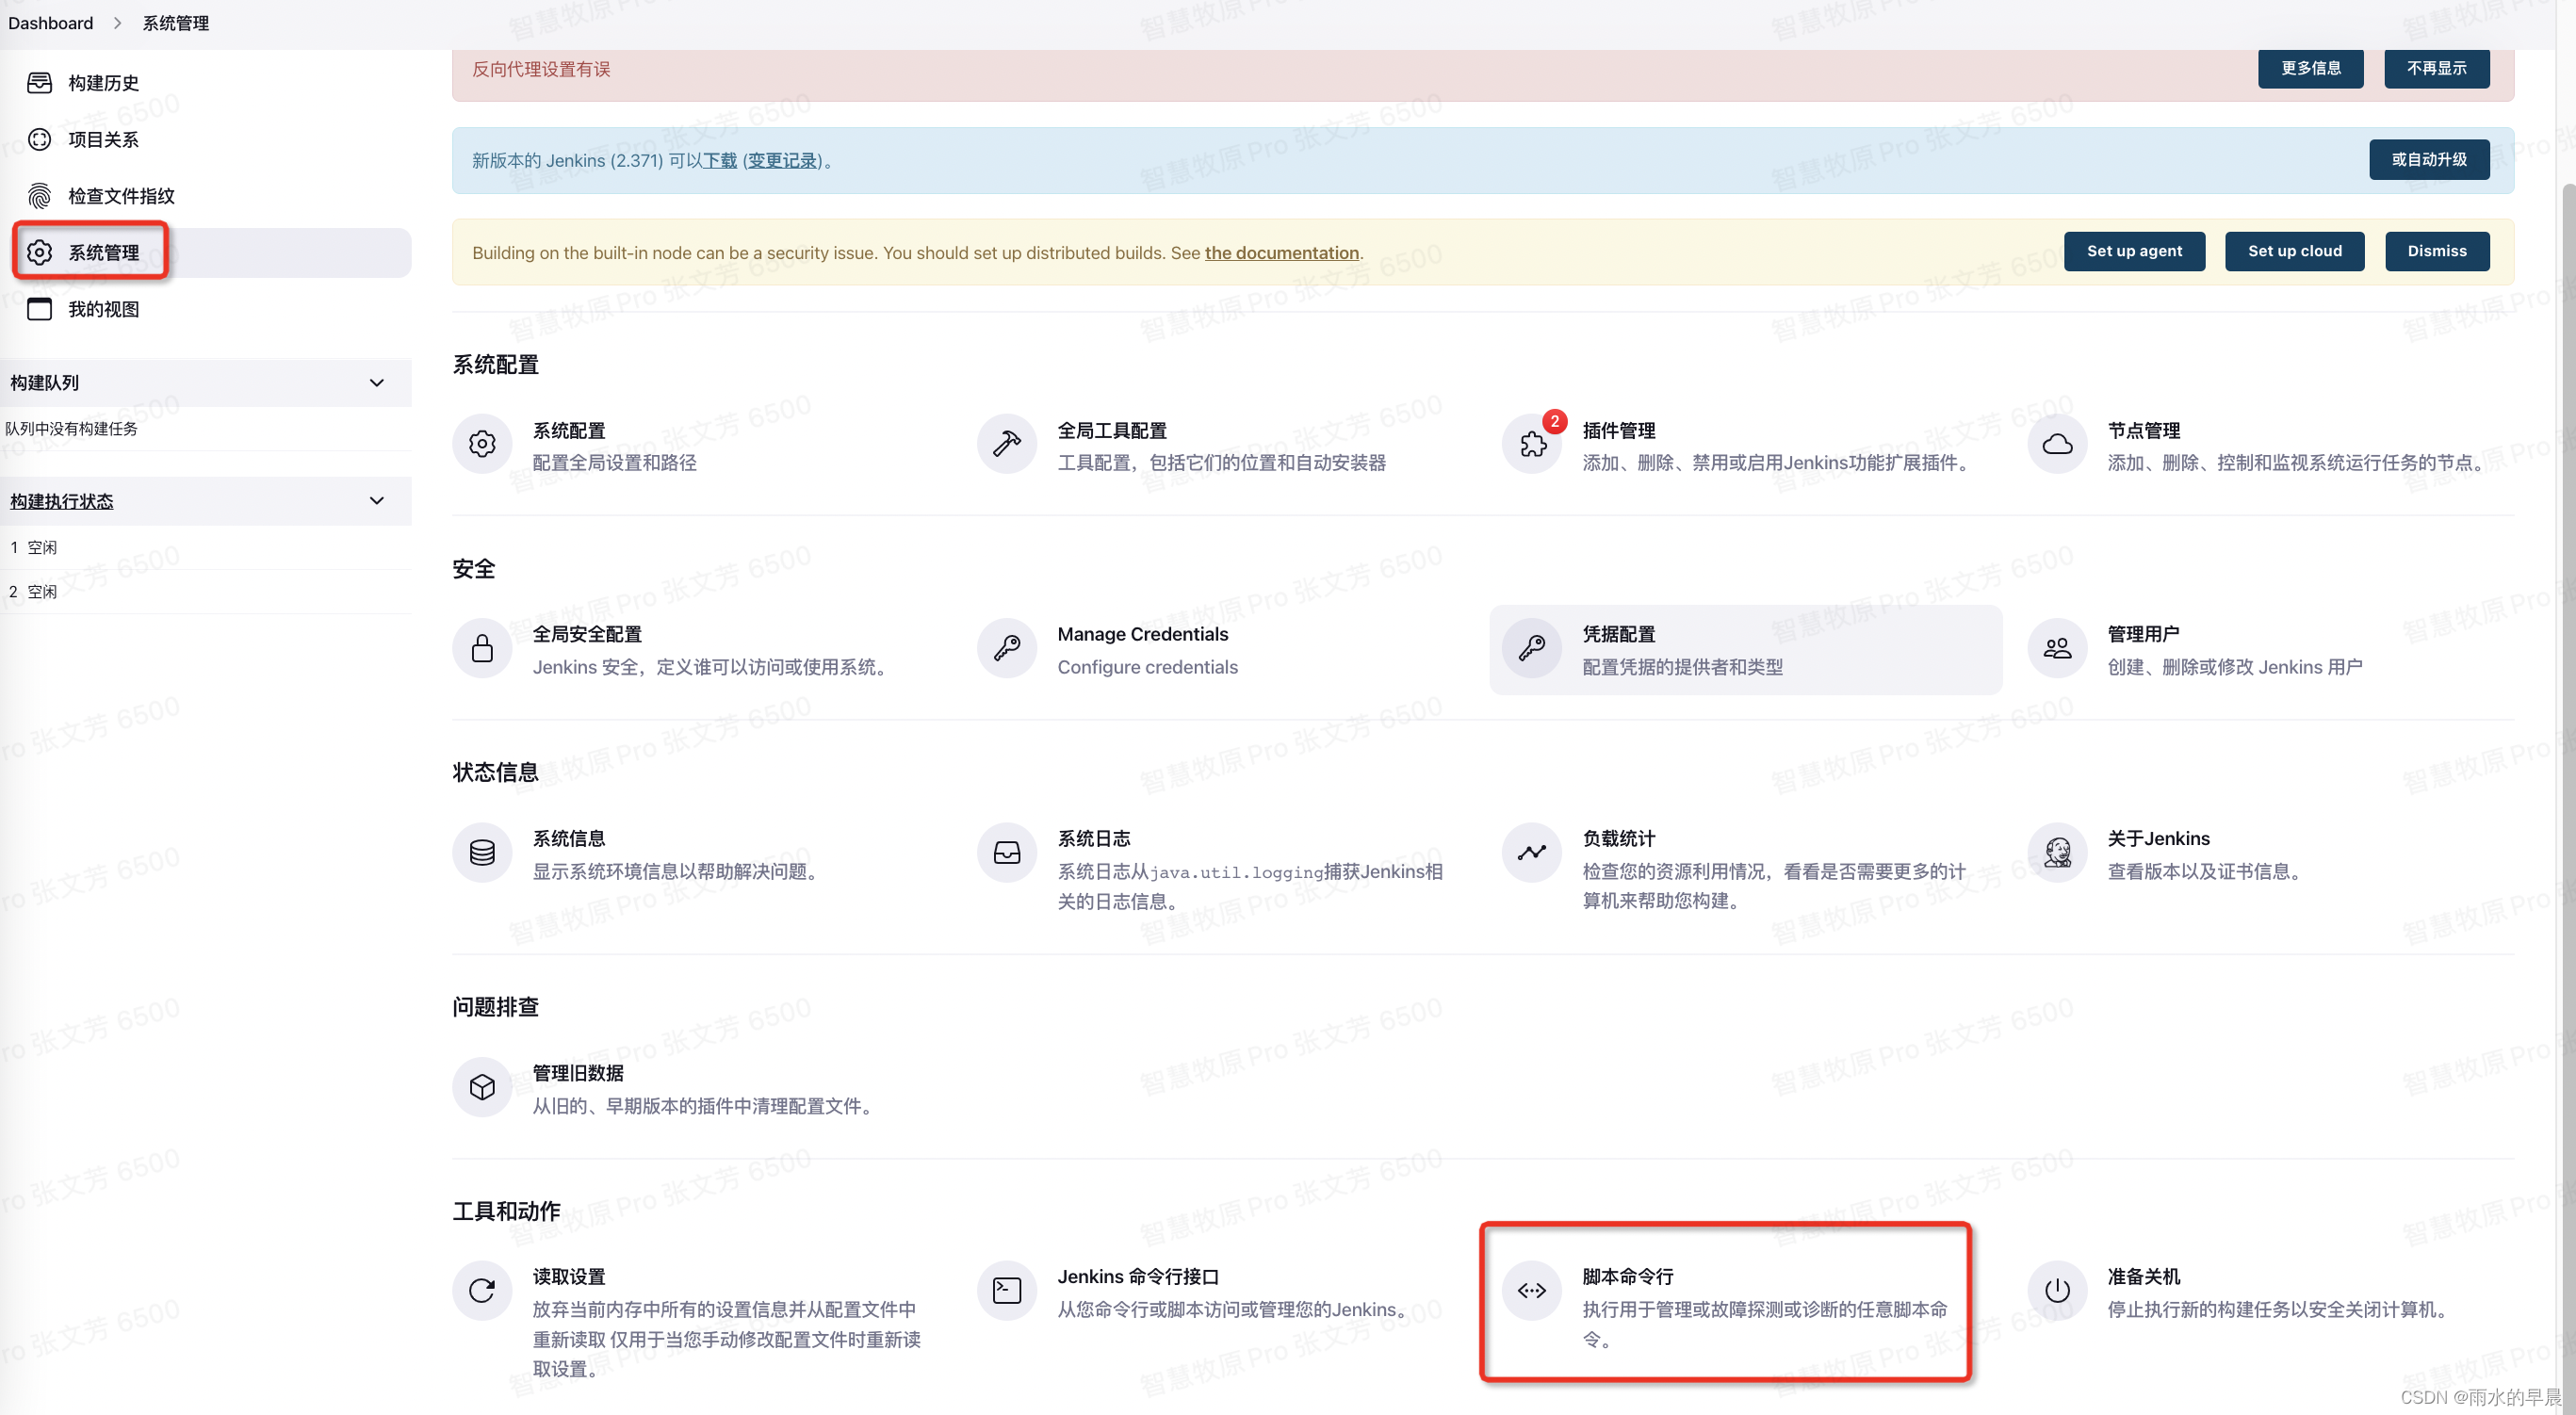This screenshot has height=1415, width=2576.
Task: Click the 构建历史 sidebar icon
Action: point(39,83)
